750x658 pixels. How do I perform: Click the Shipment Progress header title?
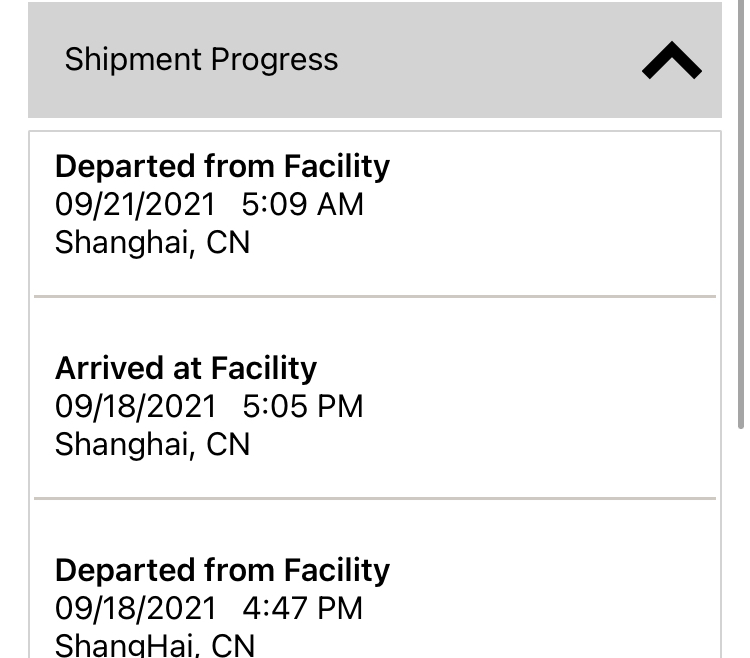pyautogui.click(x=201, y=60)
